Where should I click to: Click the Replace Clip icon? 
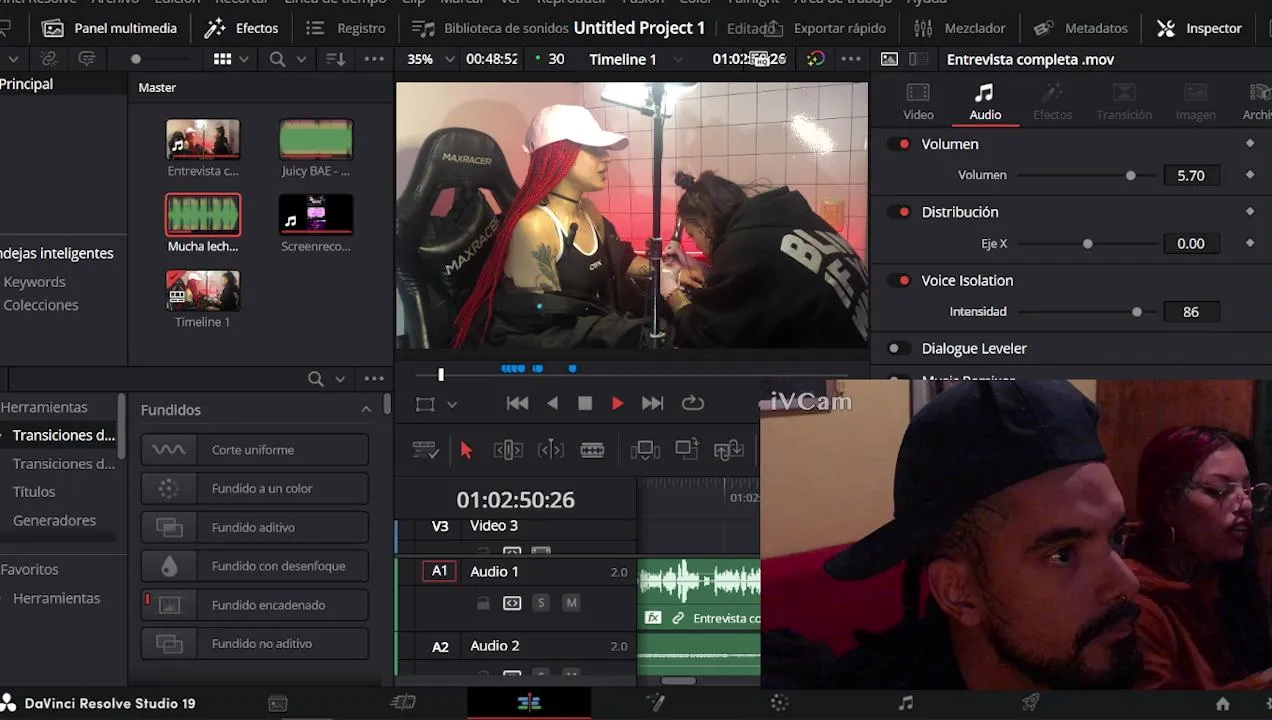(x=728, y=450)
